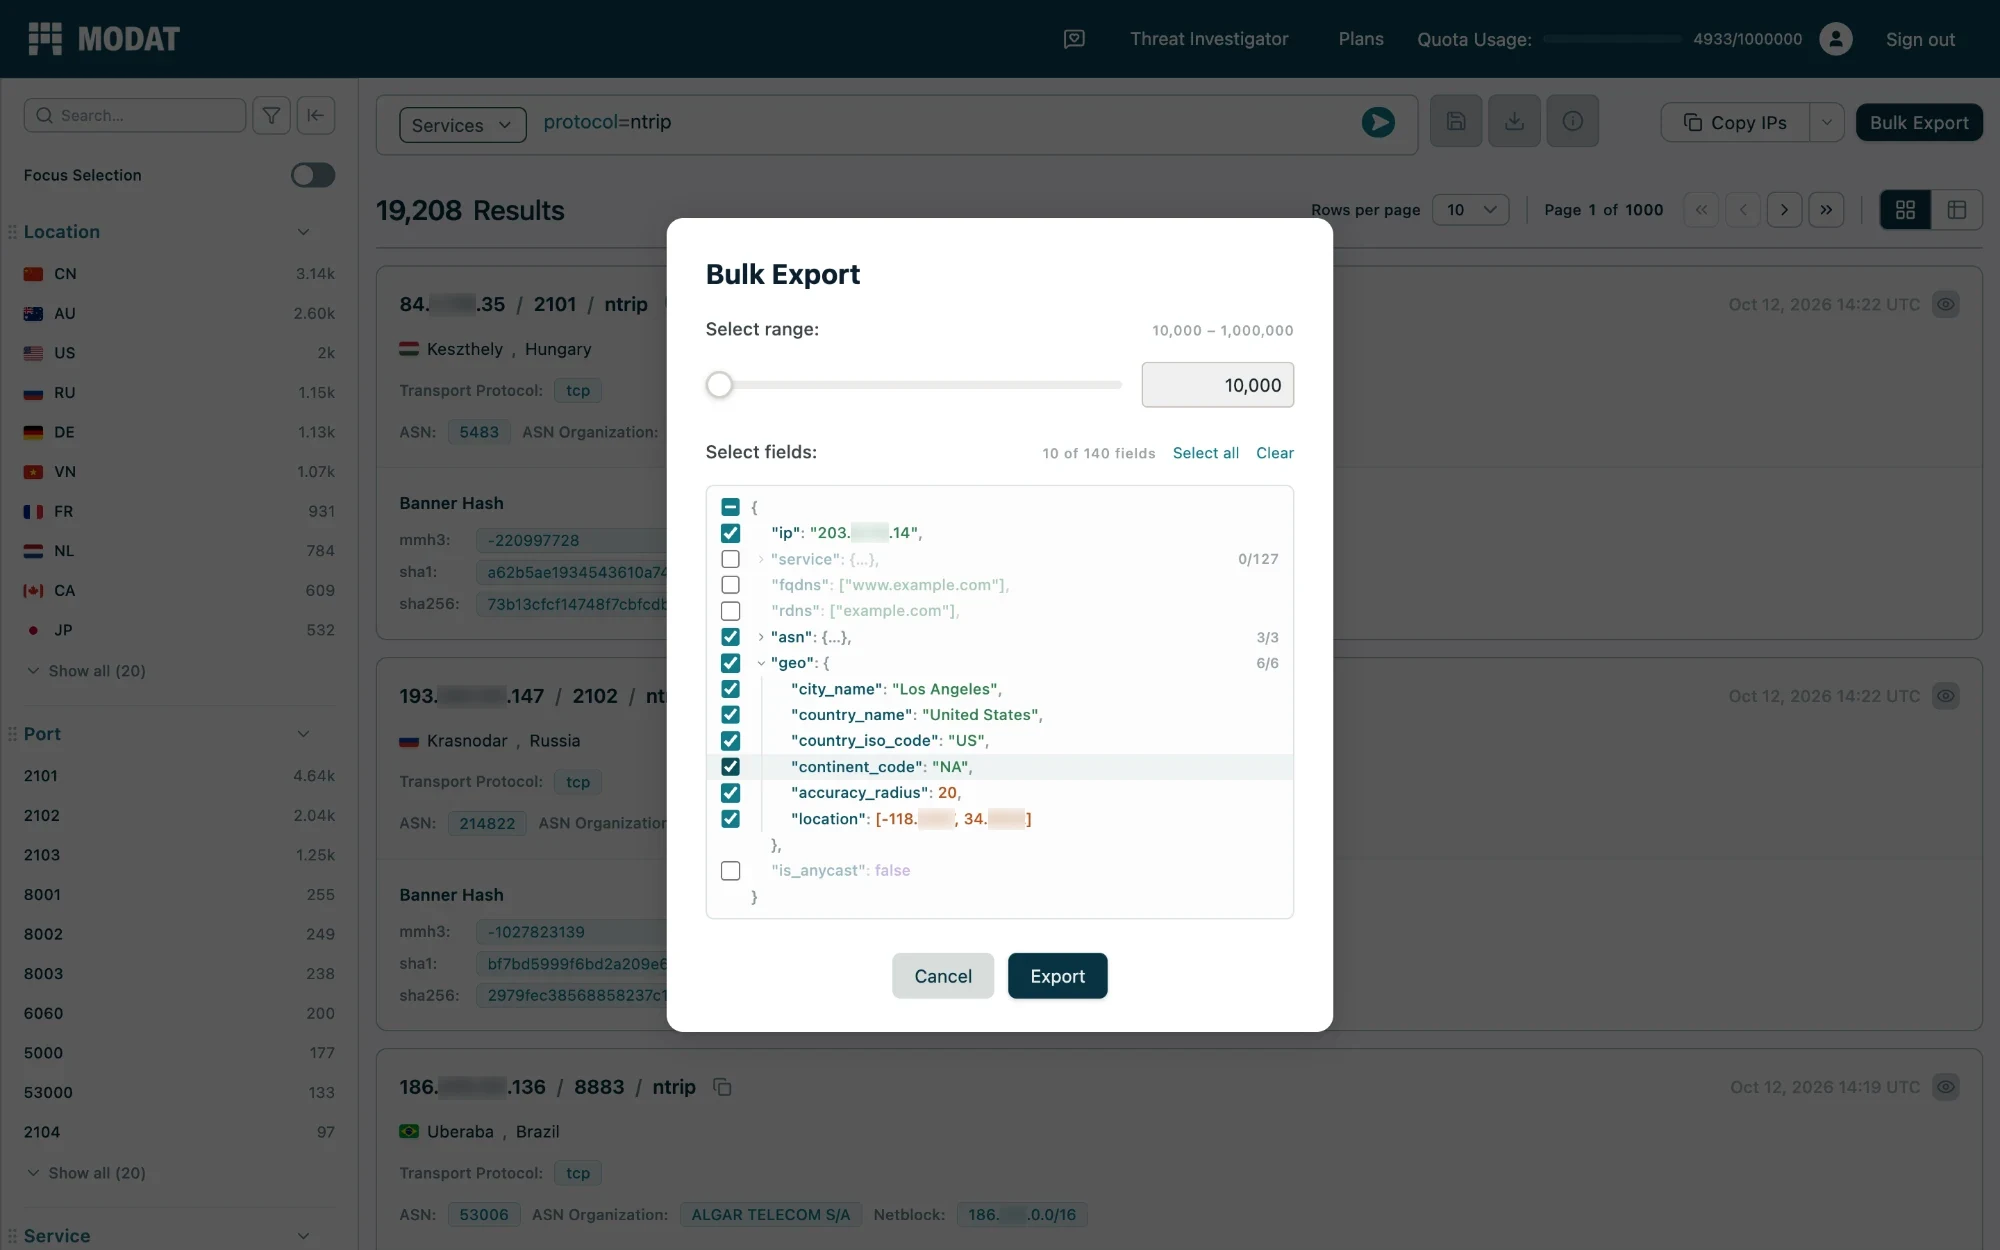Image resolution: width=2000 pixels, height=1250 pixels.
Task: Click the Select all link
Action: (x=1205, y=453)
